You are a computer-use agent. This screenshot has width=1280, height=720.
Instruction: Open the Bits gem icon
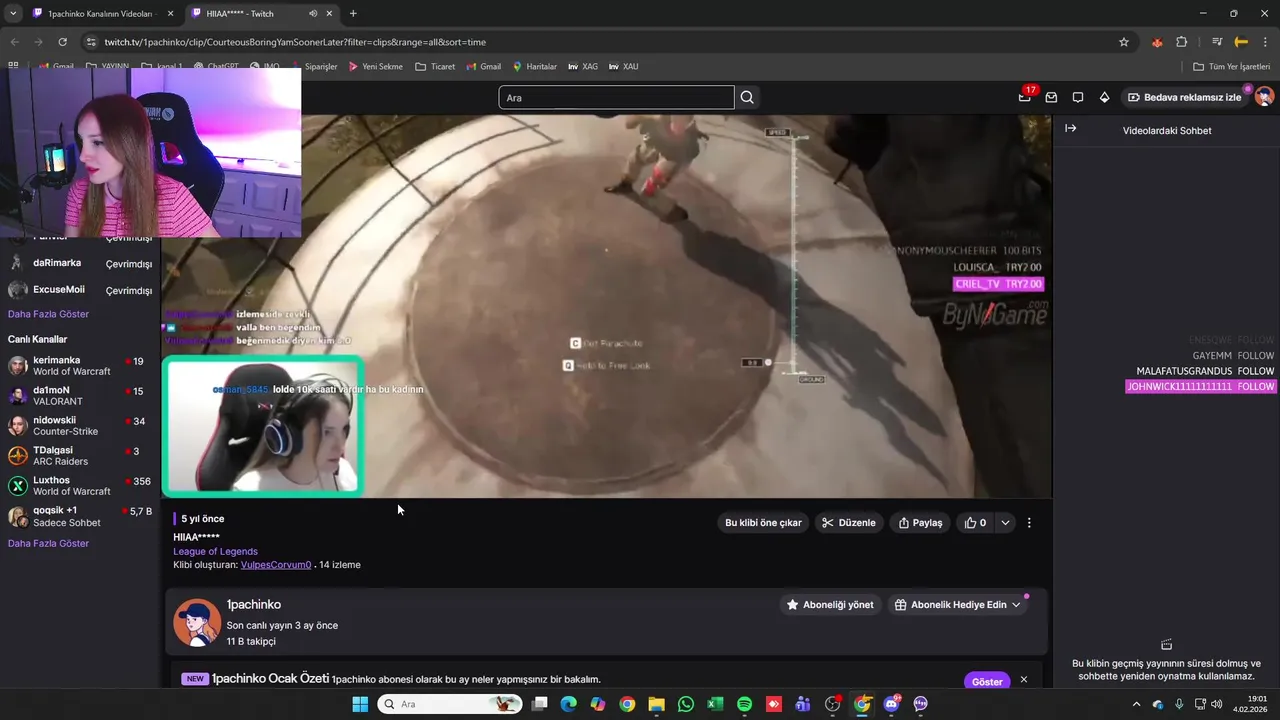[x=1104, y=97]
